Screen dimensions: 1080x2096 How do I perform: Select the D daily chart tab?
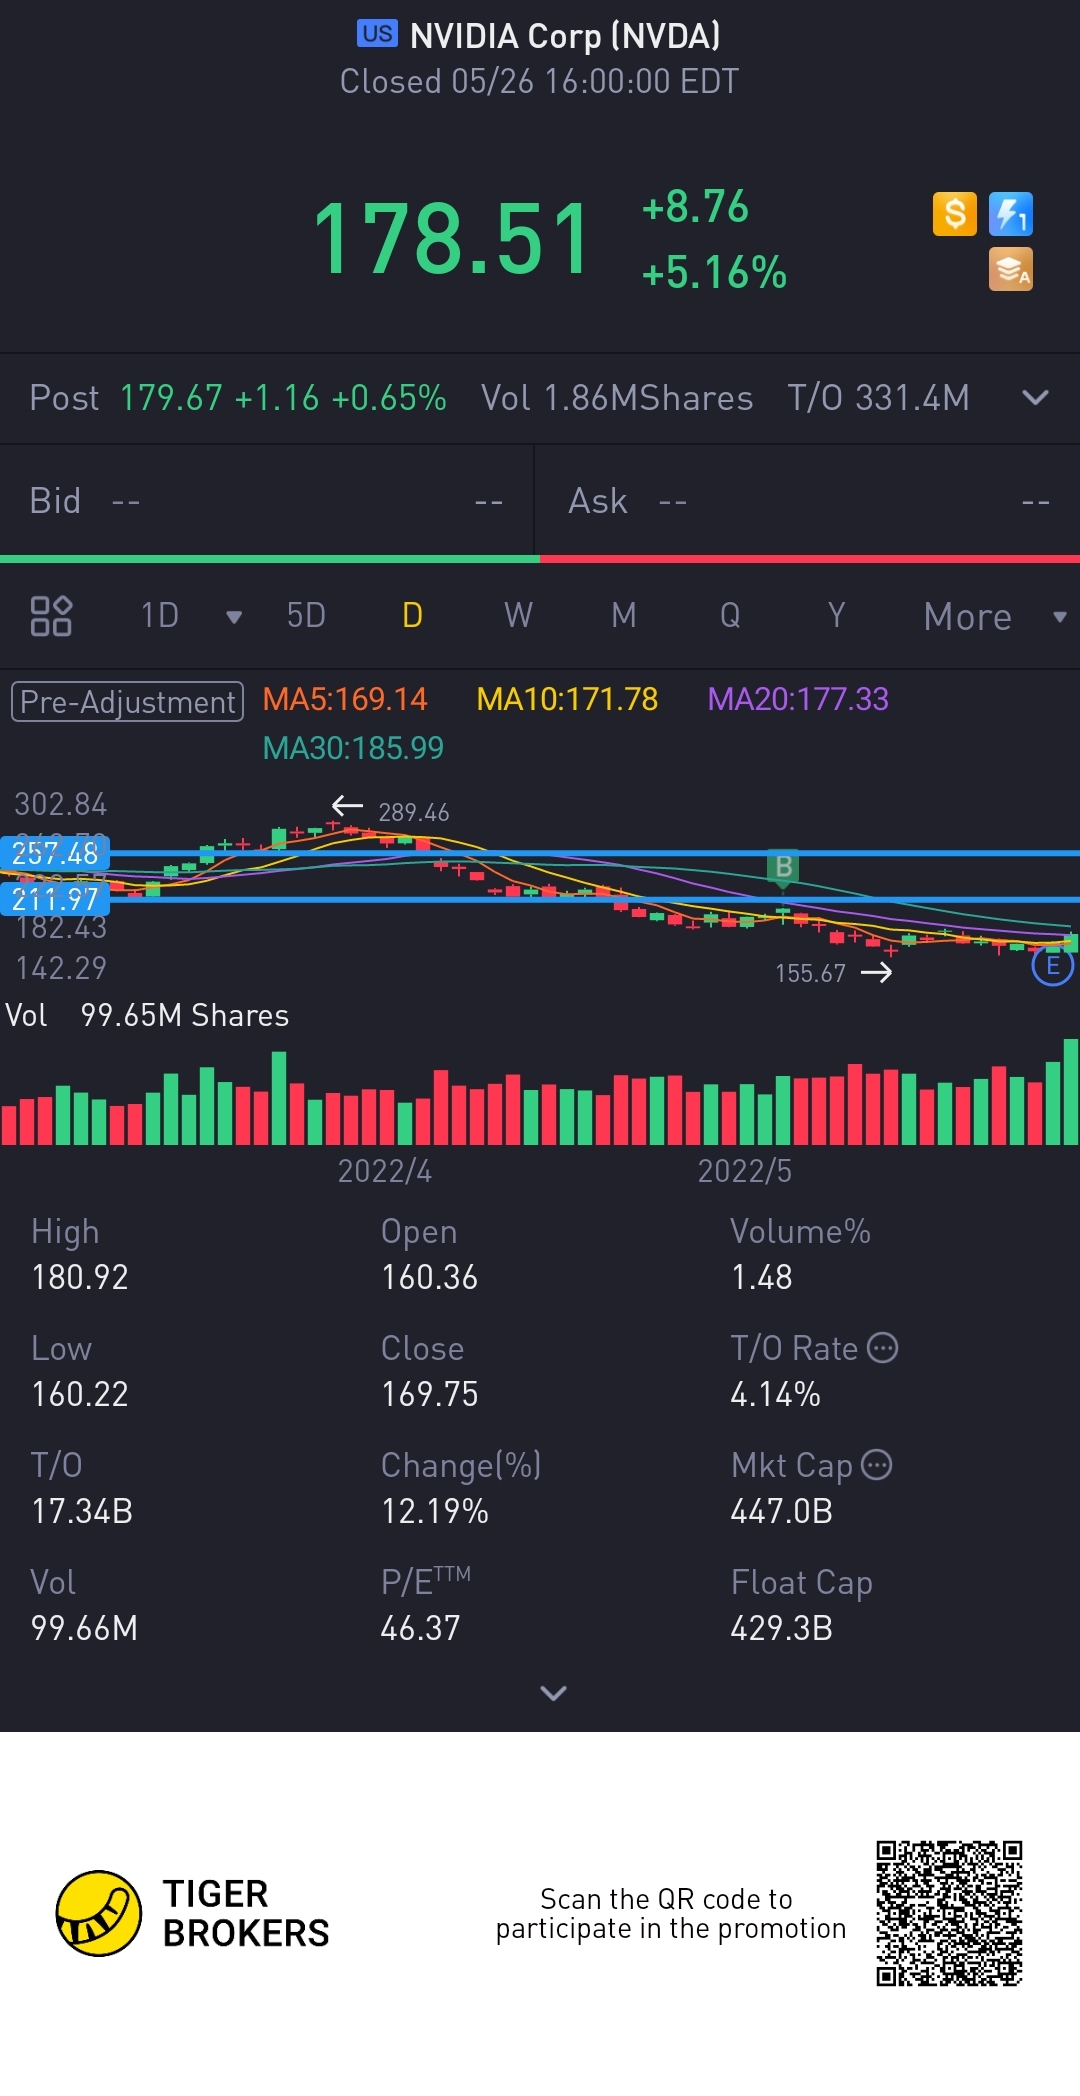[412, 616]
